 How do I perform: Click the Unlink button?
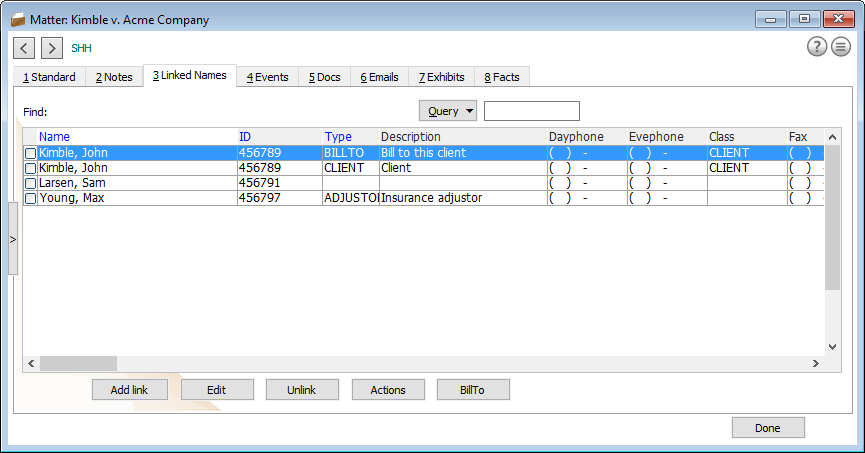(302, 390)
